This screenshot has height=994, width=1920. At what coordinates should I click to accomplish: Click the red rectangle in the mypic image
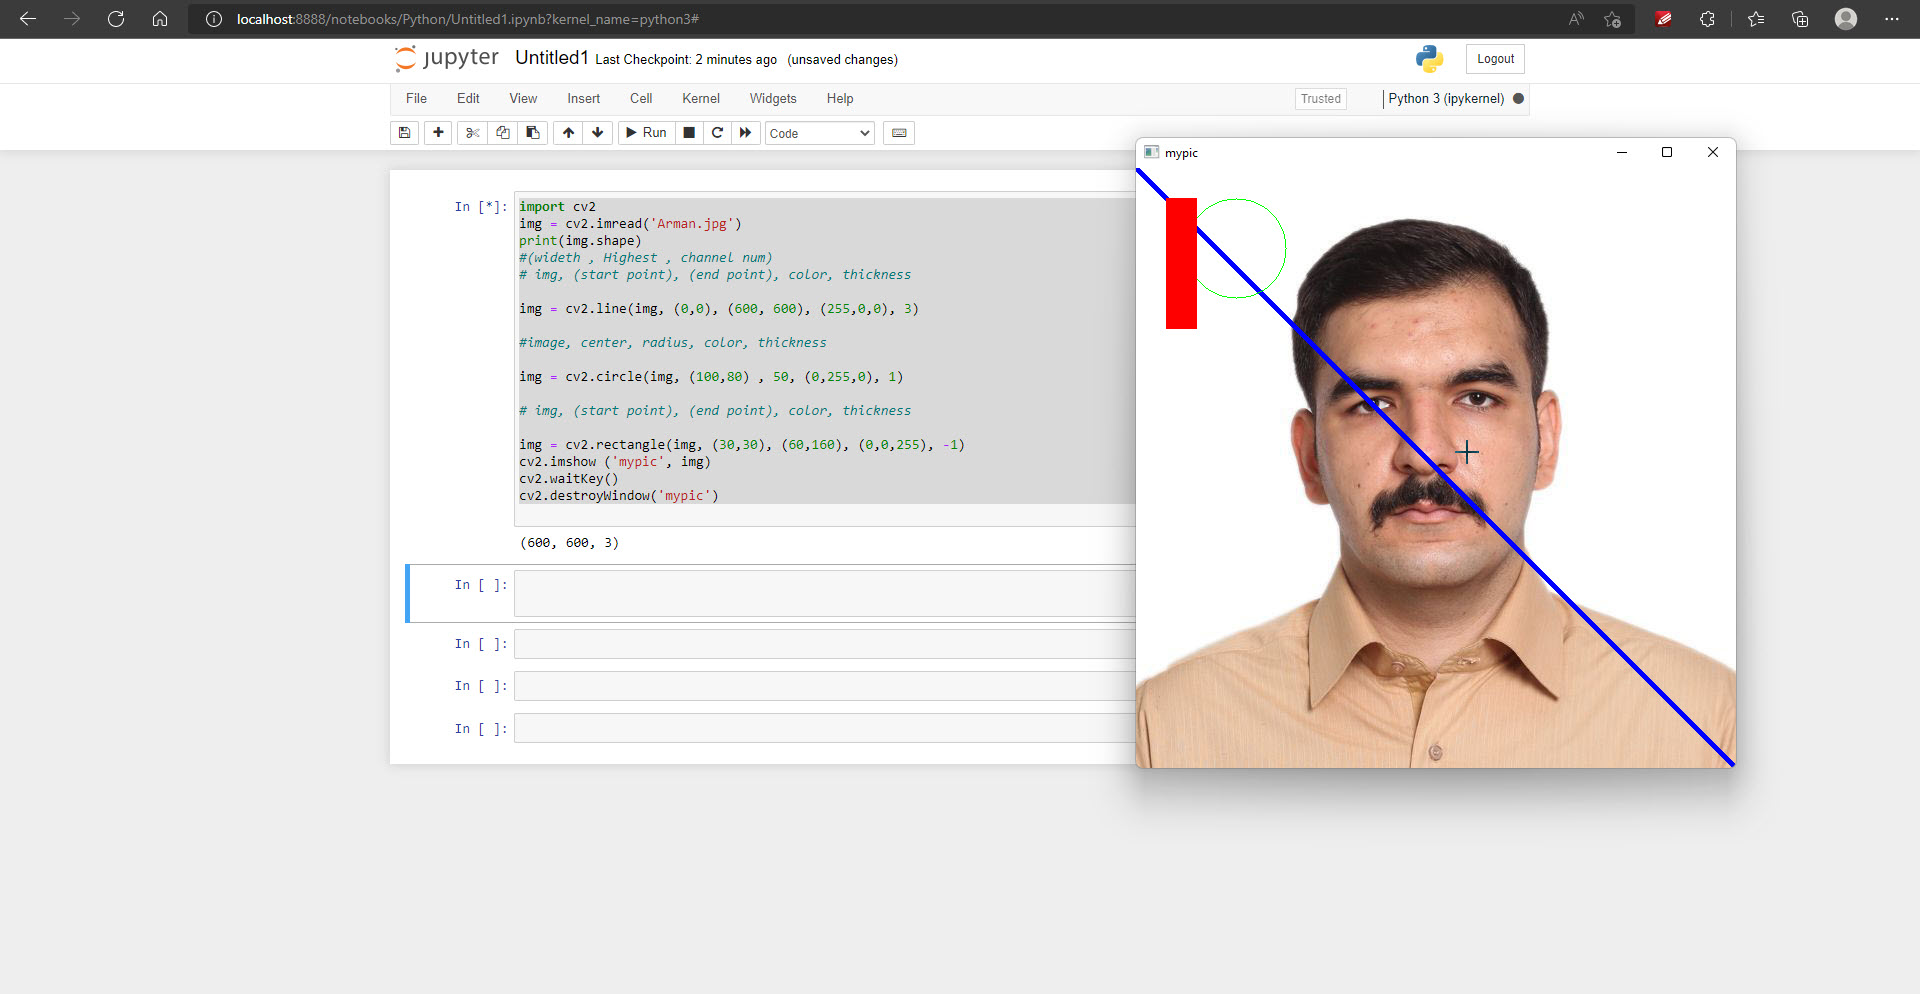tap(1181, 263)
